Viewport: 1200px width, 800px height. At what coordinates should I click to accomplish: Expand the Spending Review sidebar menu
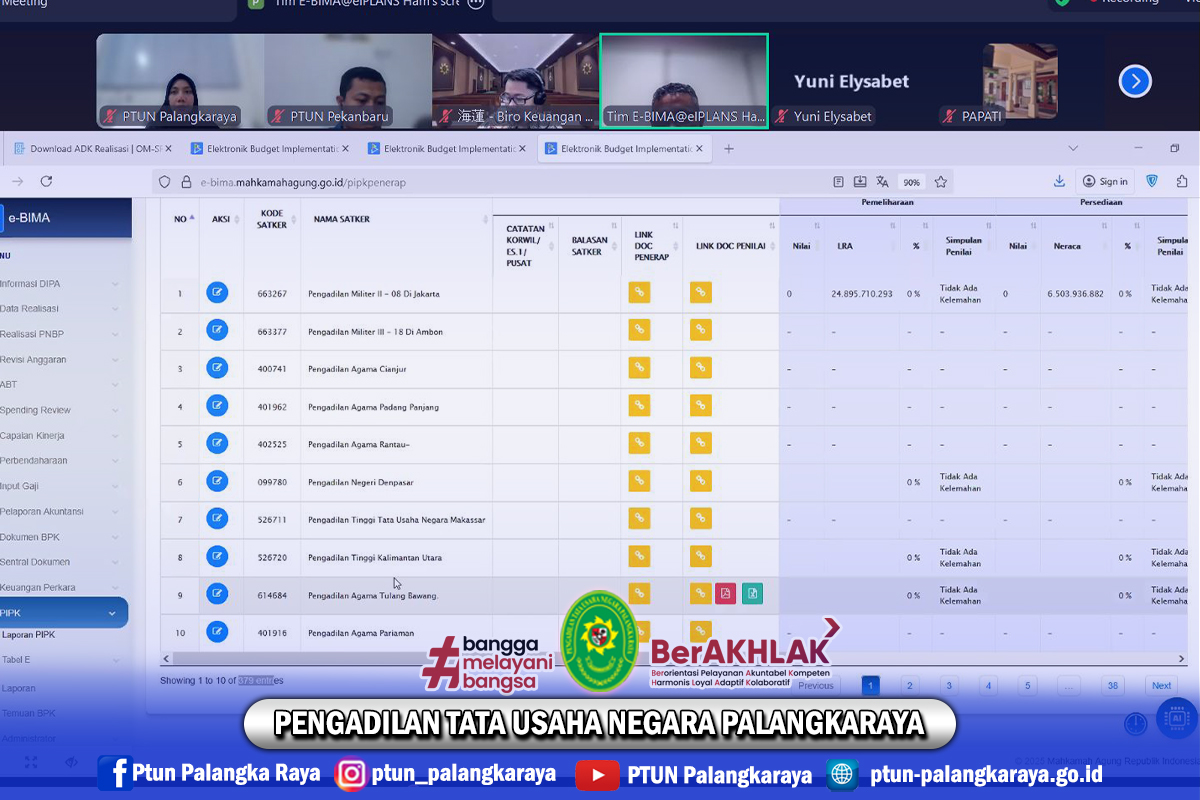(x=60, y=410)
